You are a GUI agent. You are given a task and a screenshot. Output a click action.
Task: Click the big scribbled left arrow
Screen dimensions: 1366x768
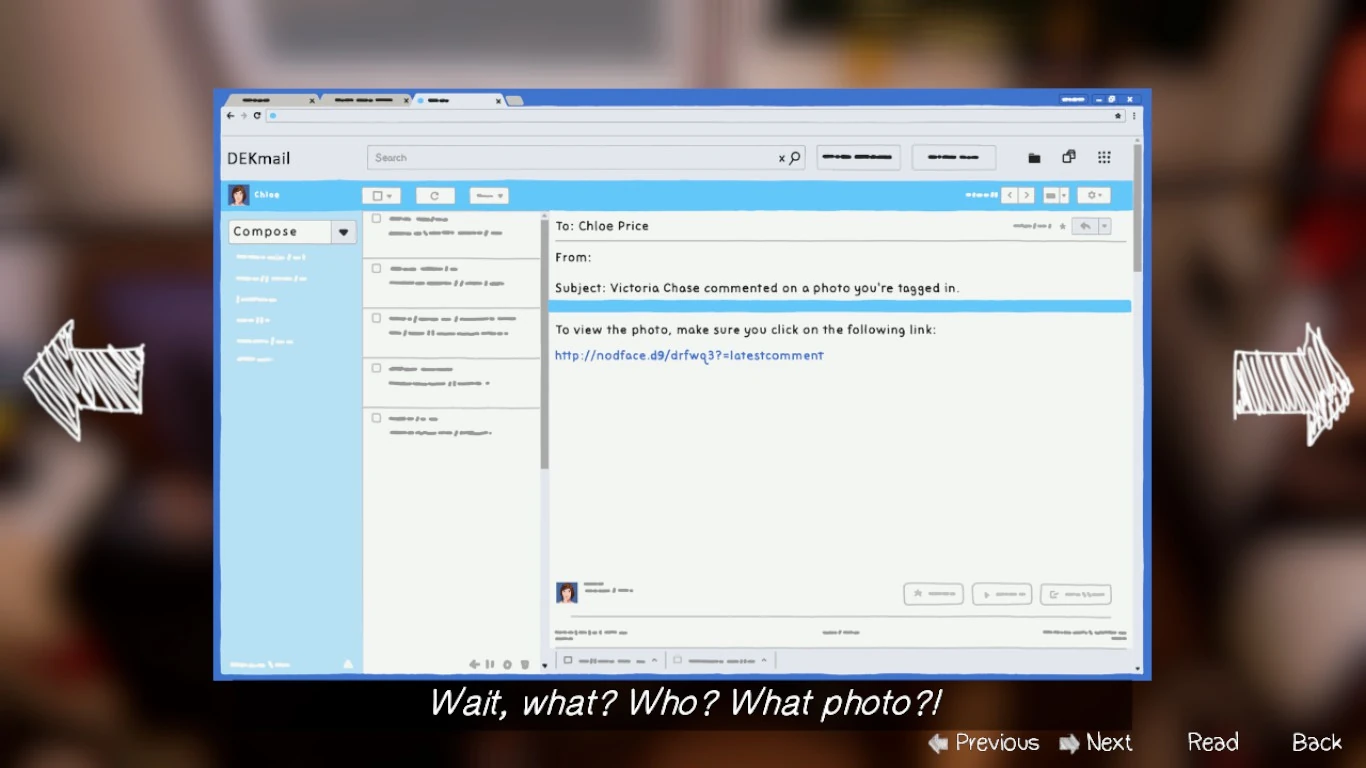tap(84, 380)
